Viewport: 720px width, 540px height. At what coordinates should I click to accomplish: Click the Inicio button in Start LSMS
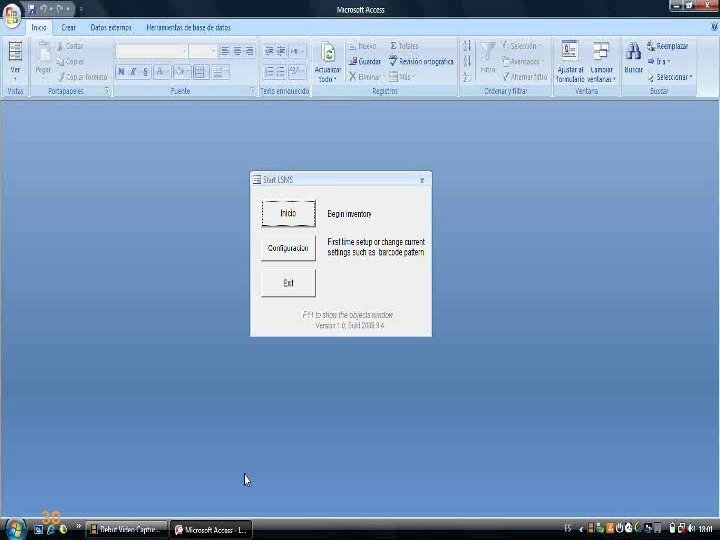pyautogui.click(x=288, y=214)
